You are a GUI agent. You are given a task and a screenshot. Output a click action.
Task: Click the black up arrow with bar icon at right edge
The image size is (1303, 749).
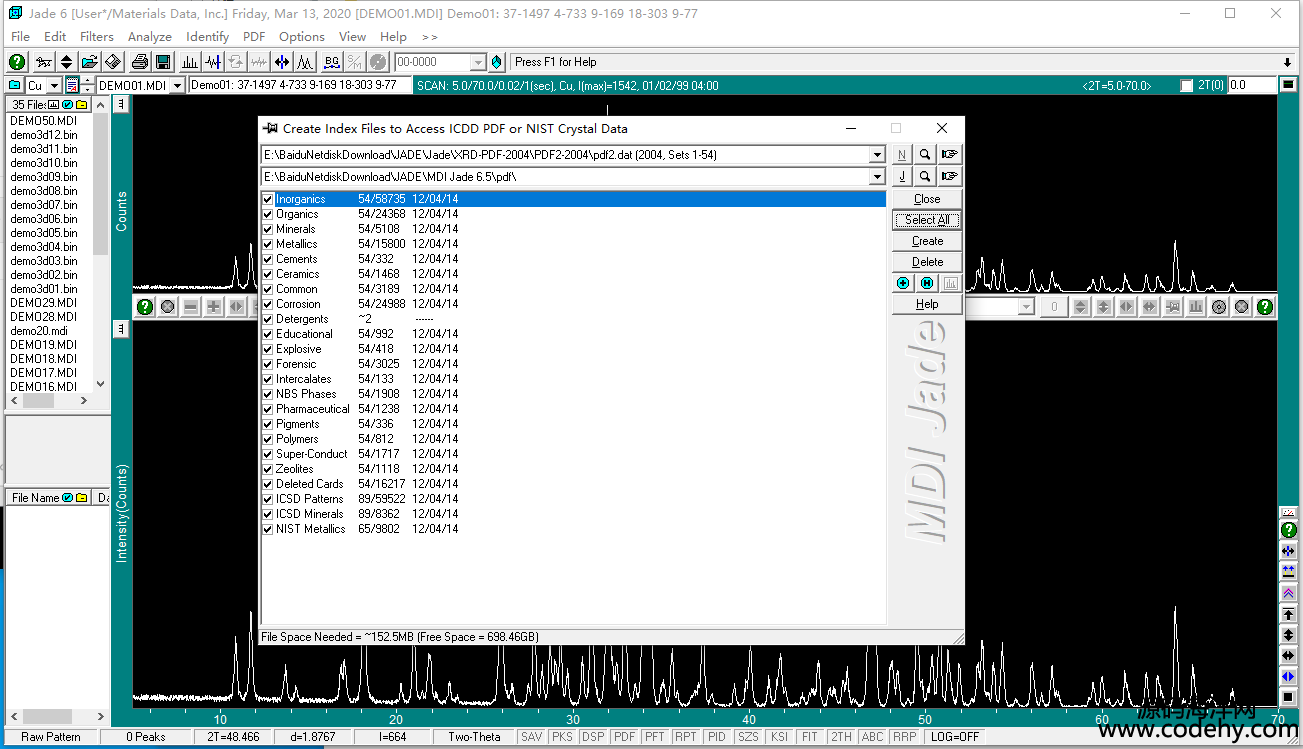click(1289, 614)
